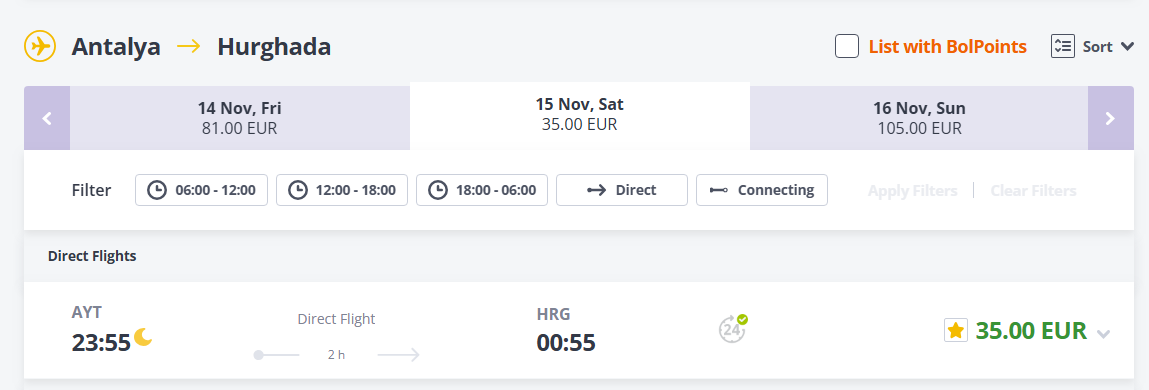
Task: Click the yellow arrow between Antalya and Hurghada
Action: tap(189, 47)
